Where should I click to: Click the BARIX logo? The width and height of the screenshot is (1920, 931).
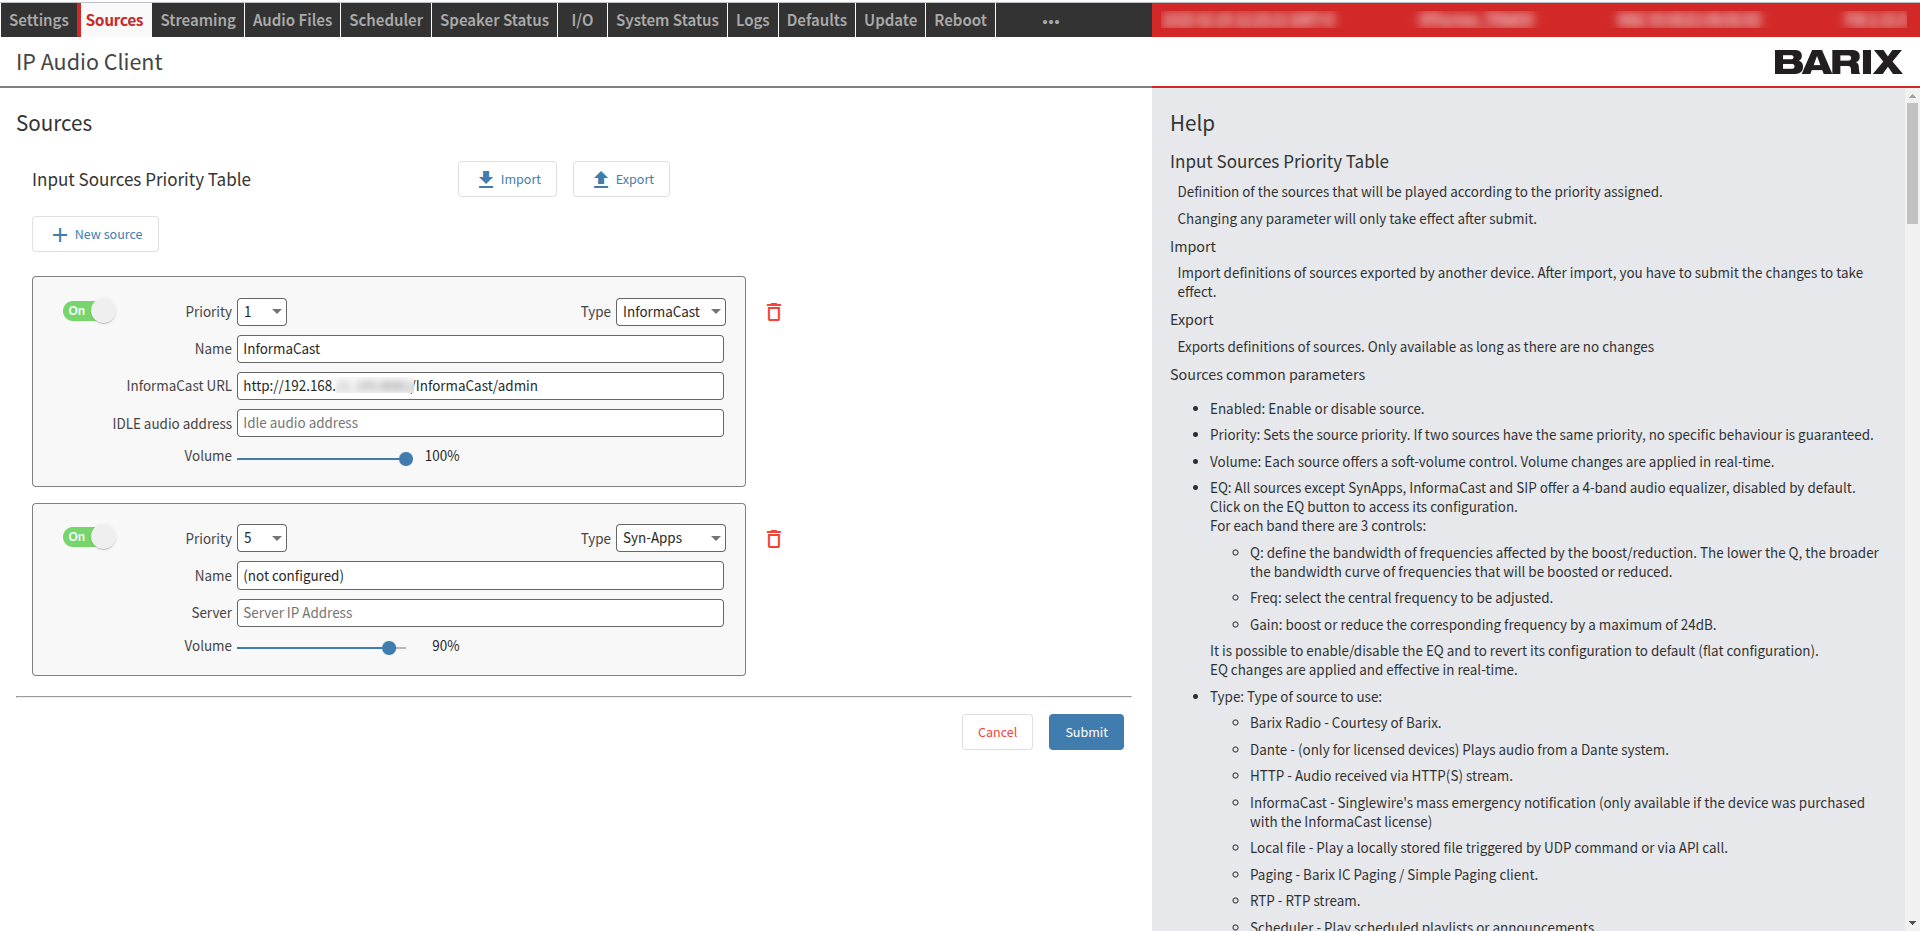[x=1837, y=62]
